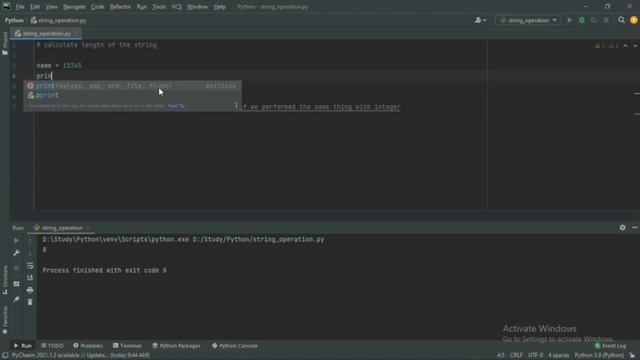Start debugging with the green bug icon
The height and width of the screenshot is (360, 640).
[x=582, y=20]
